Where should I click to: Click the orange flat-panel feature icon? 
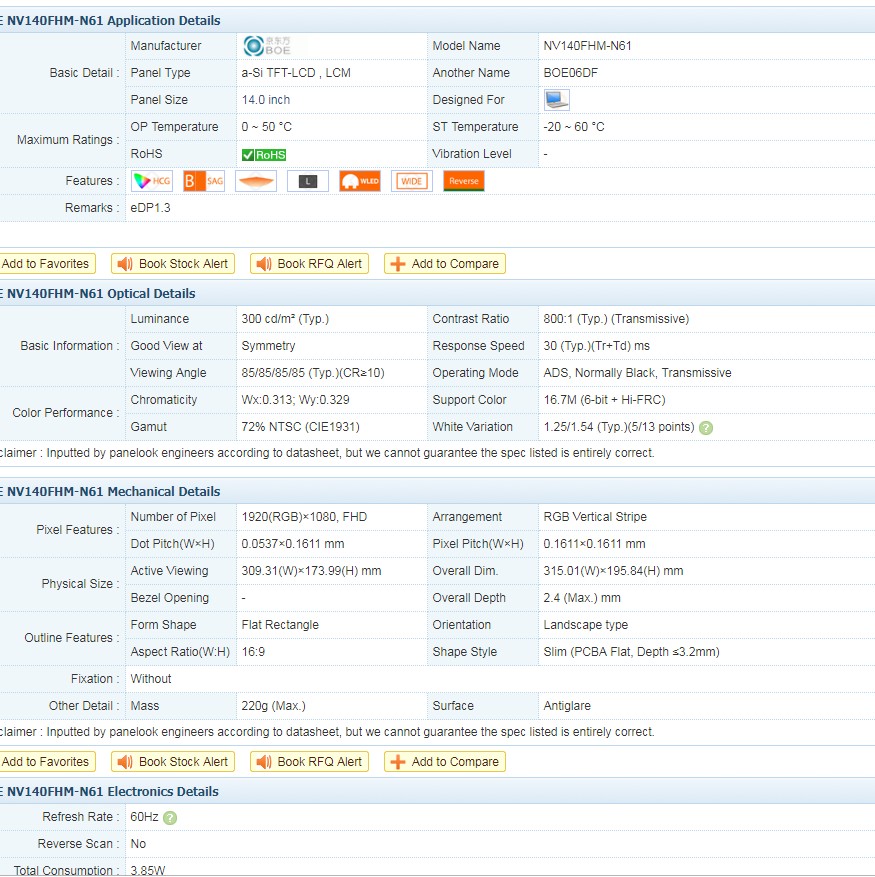pyautogui.click(x=256, y=181)
